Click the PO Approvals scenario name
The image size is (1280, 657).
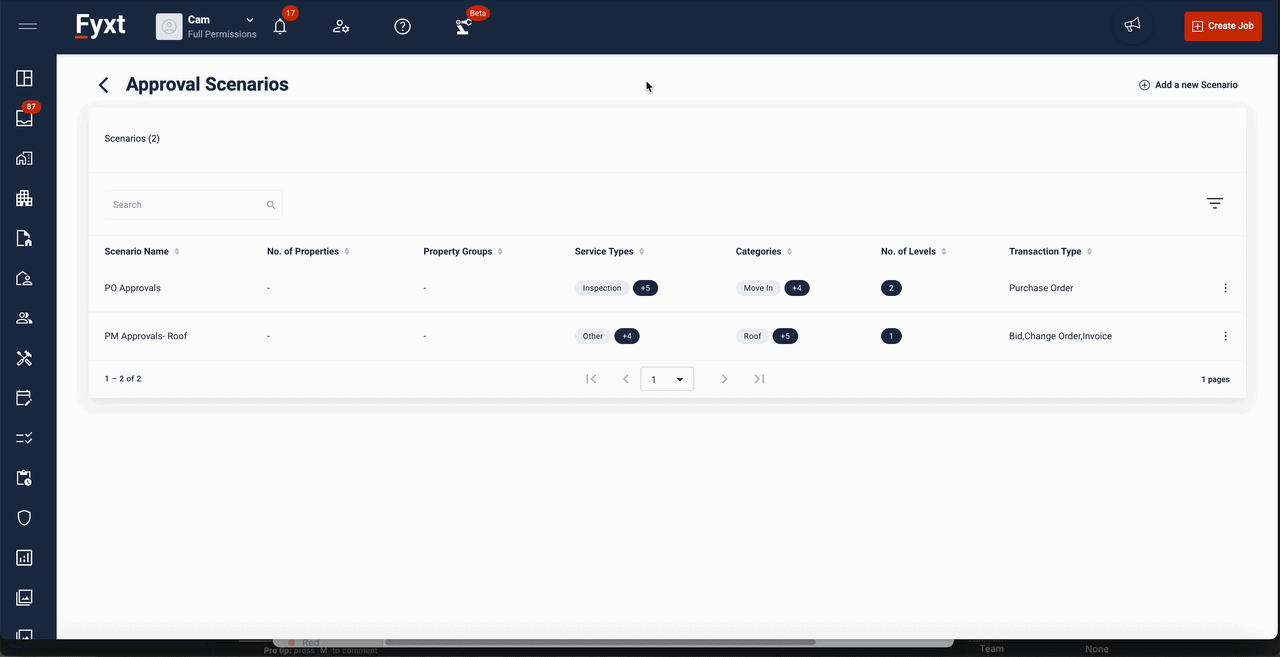coord(132,288)
